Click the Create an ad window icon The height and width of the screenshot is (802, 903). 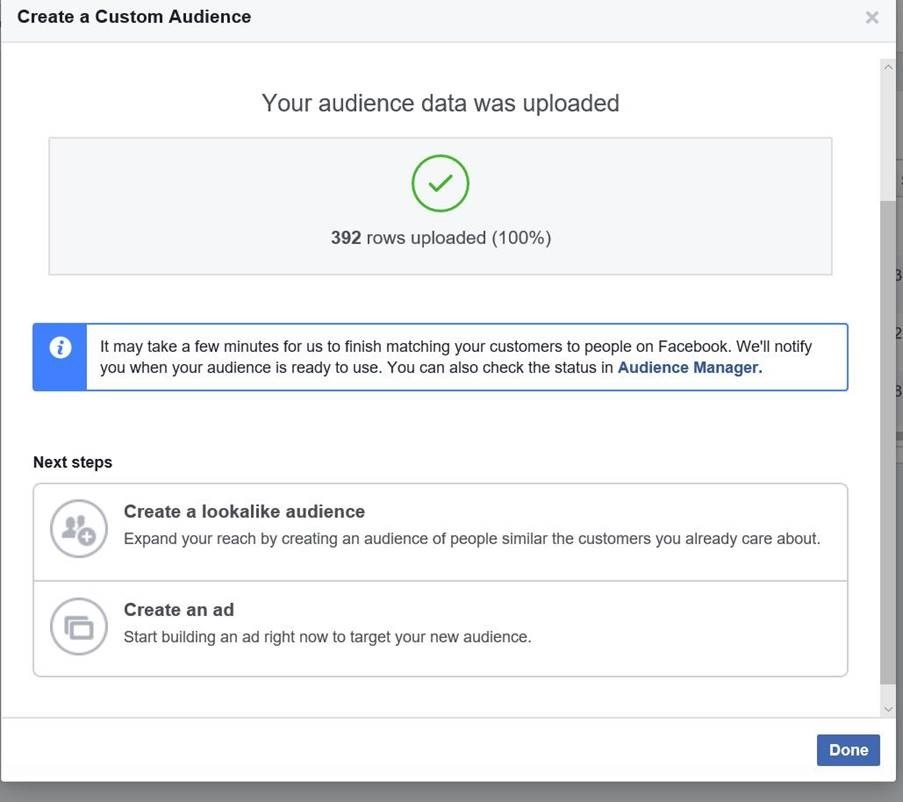point(78,626)
